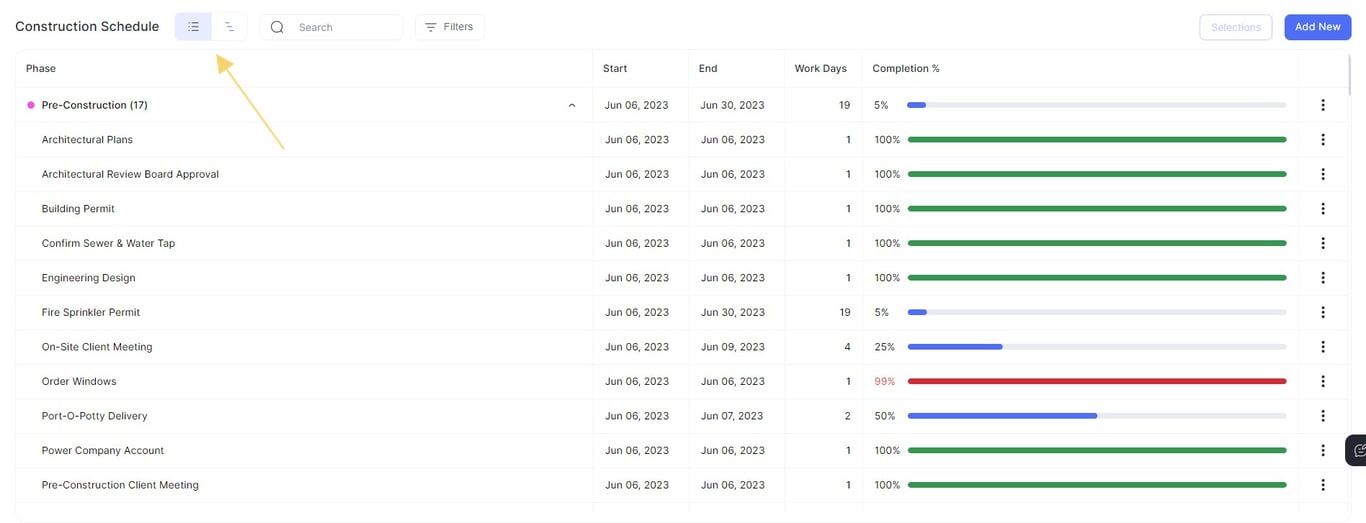Open the Filters button
Image resolution: width=1366 pixels, height=523 pixels.
point(449,27)
